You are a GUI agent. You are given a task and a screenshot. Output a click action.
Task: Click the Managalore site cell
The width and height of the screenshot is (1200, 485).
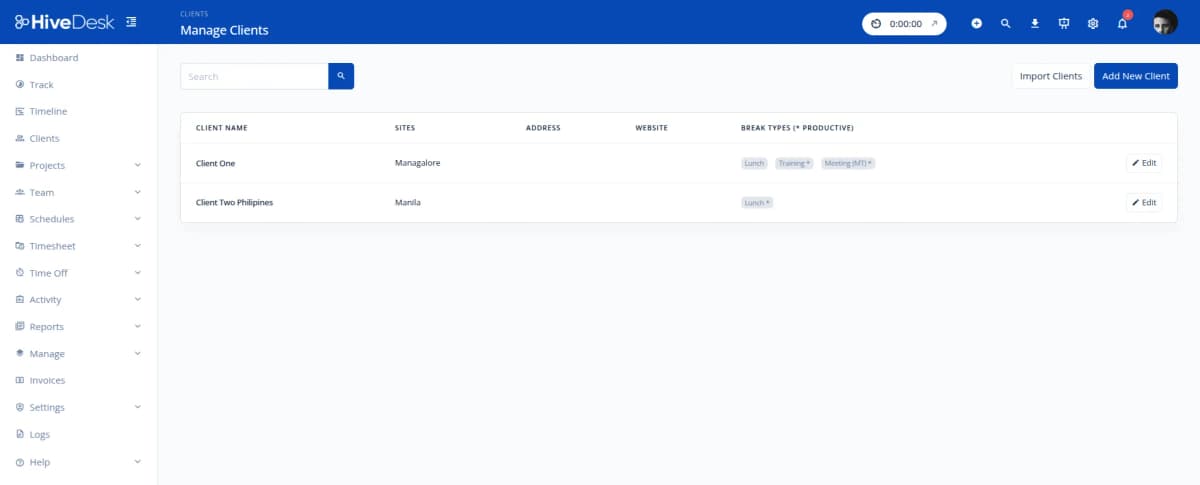pyautogui.click(x=418, y=163)
